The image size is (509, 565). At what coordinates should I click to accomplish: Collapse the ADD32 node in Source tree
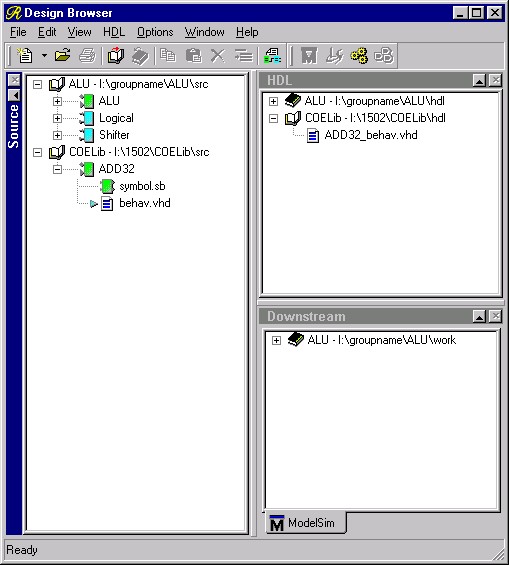57,169
